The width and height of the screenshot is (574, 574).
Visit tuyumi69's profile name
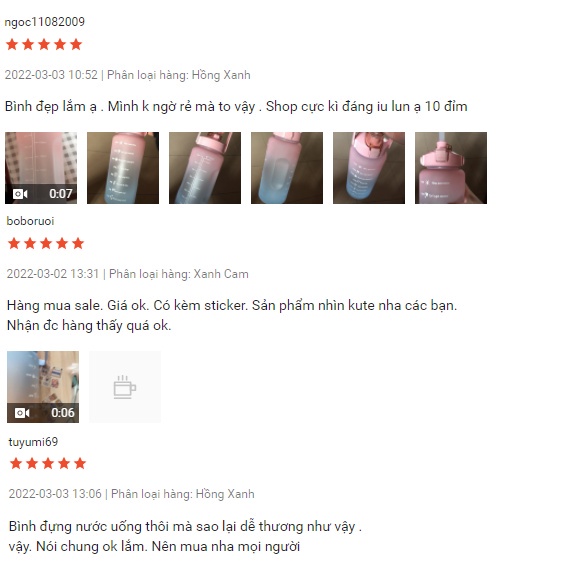(33, 442)
